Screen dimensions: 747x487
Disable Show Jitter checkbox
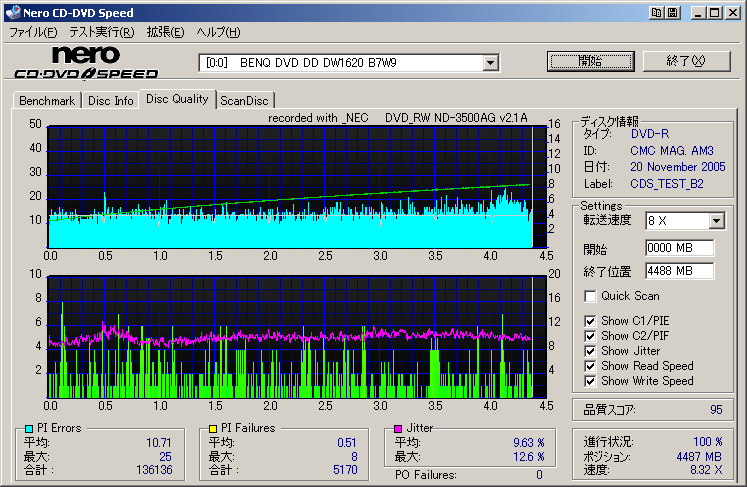(x=590, y=351)
